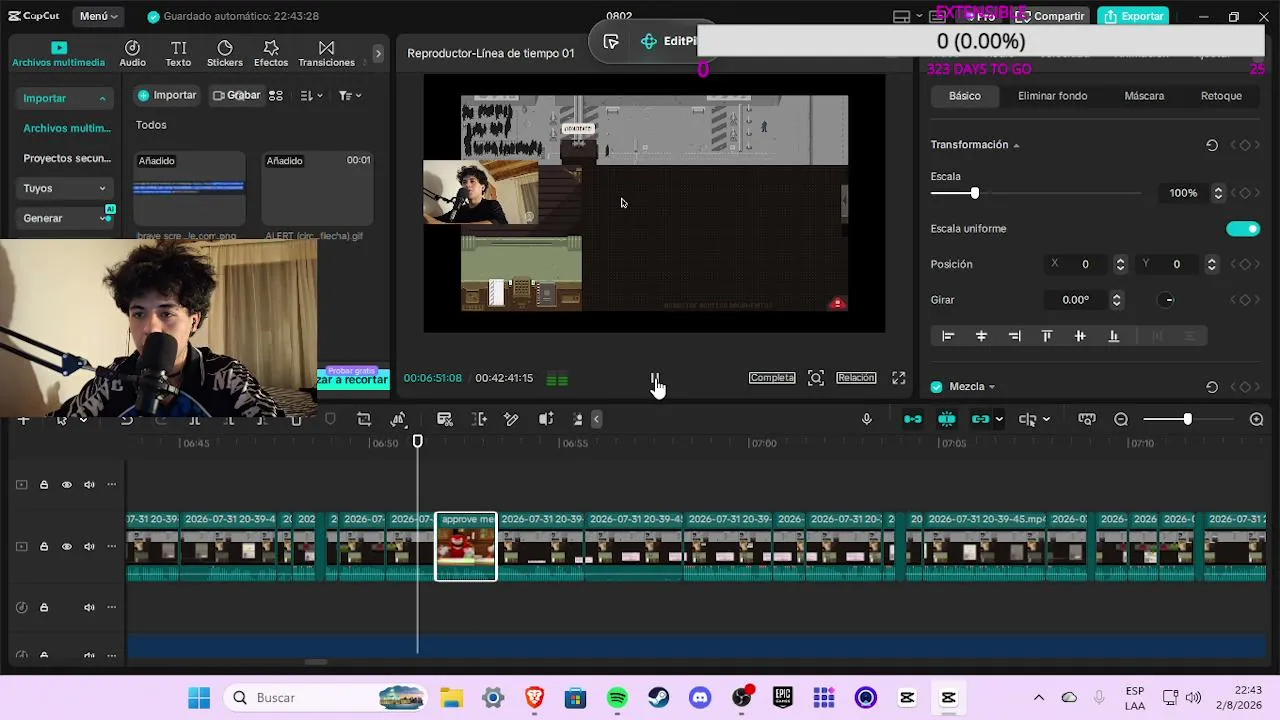Click the Escala percentage stepper
This screenshot has width=1280, height=720.
[x=1218, y=193]
